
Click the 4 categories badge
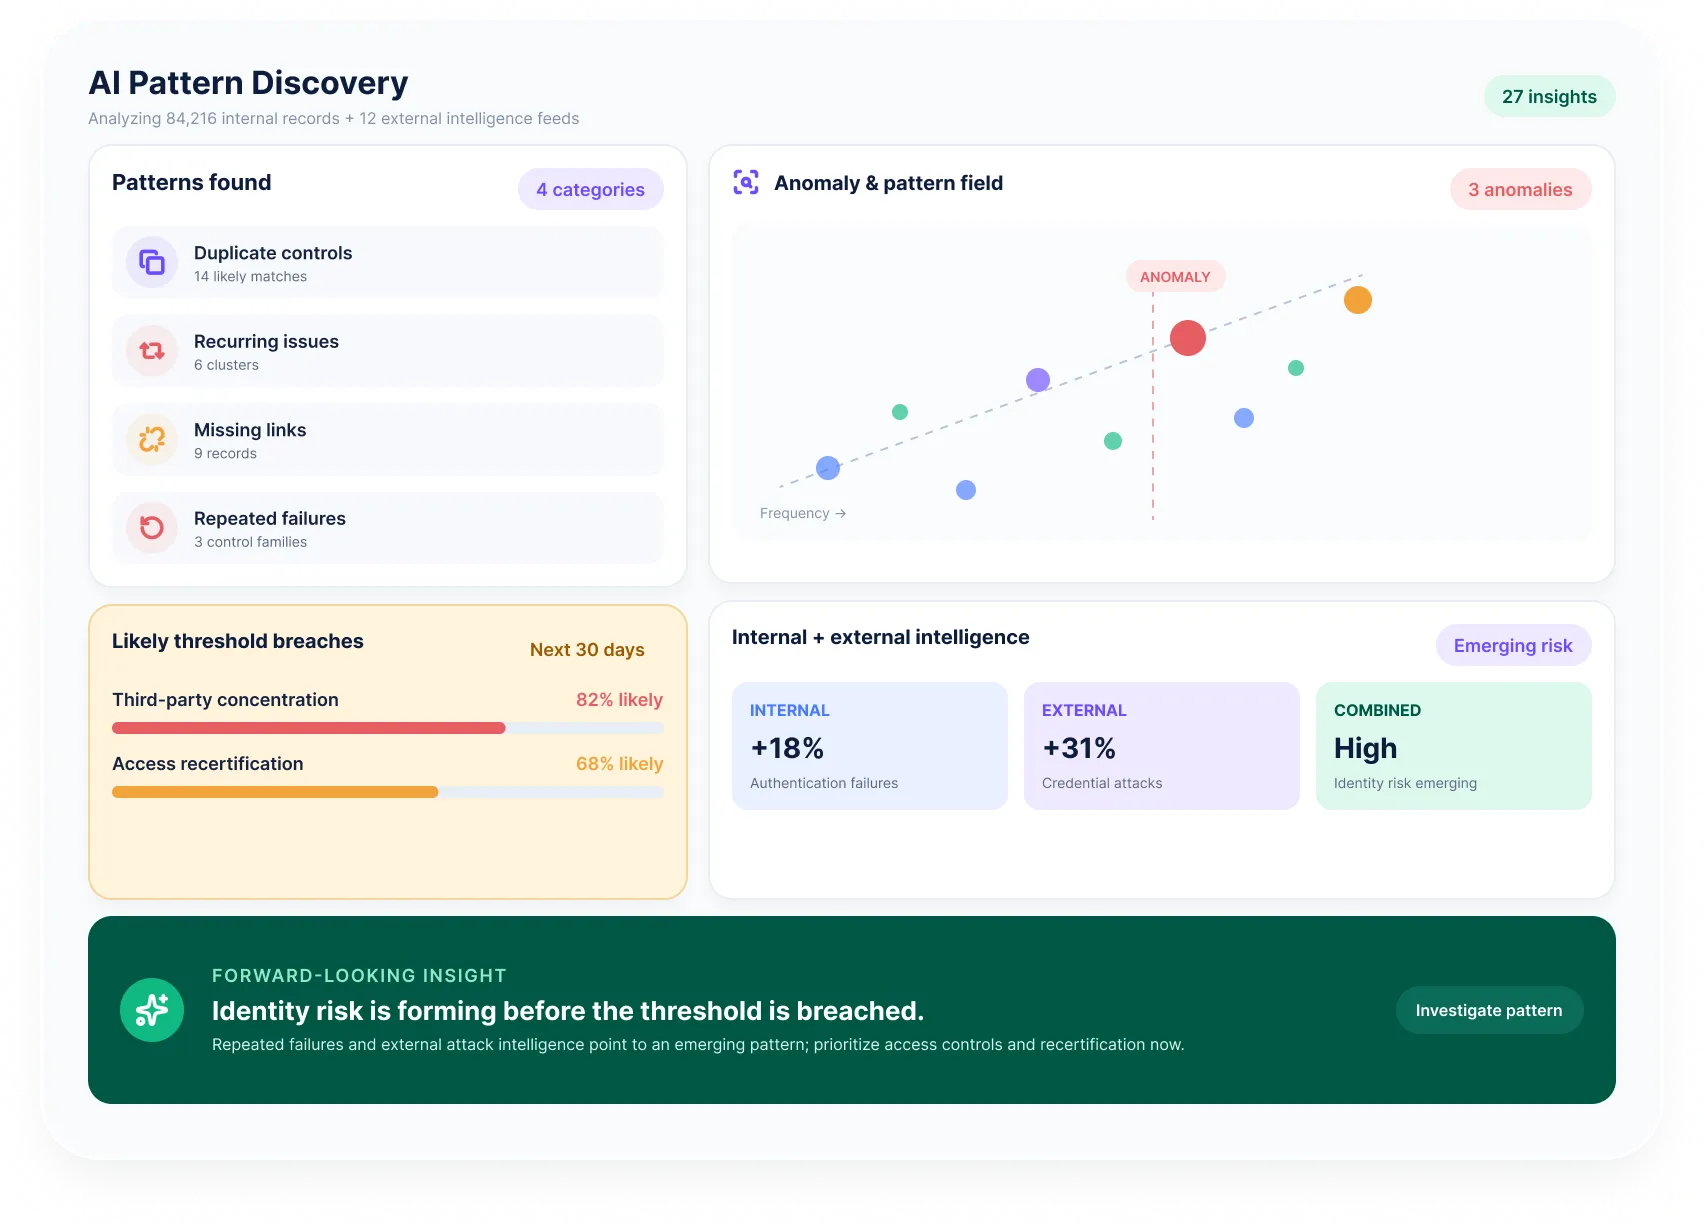click(x=590, y=189)
